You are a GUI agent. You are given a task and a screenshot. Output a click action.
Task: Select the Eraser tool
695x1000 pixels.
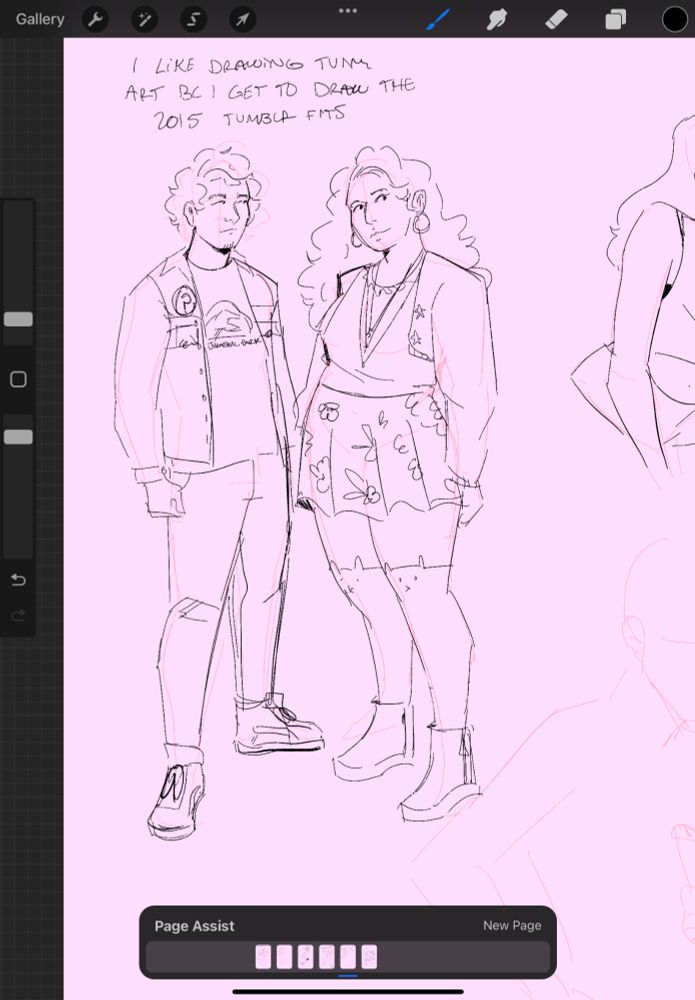(x=556, y=19)
